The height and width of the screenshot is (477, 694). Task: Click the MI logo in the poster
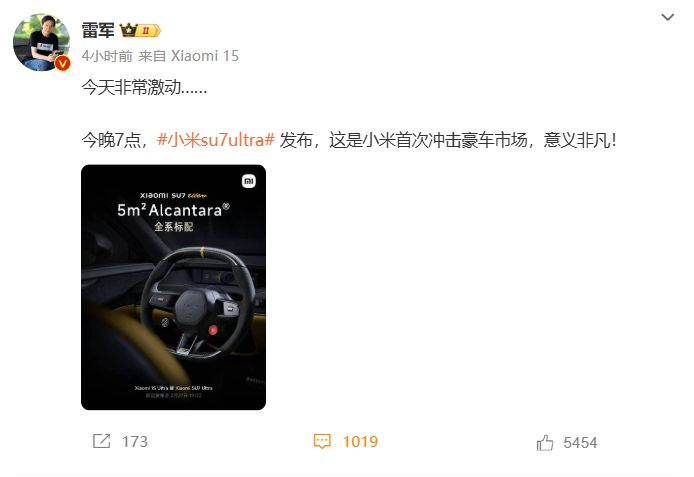pos(249,181)
